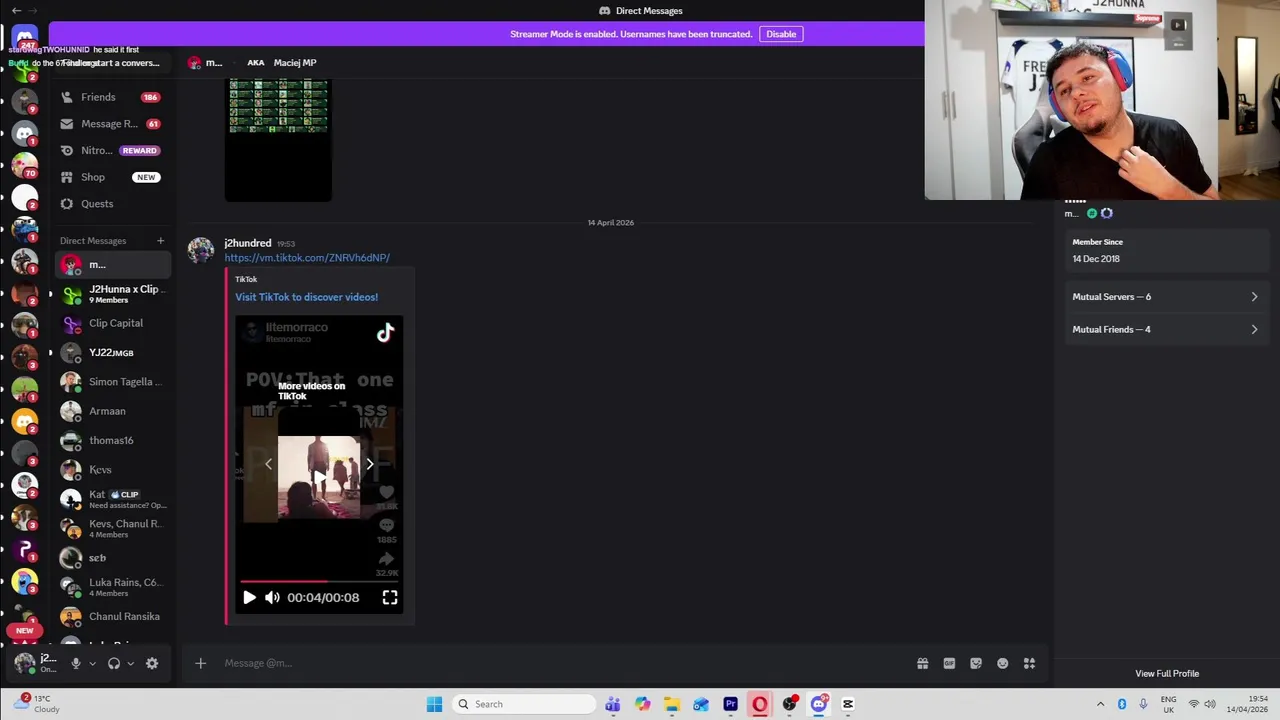Go to the previous TikTok carousel video
This screenshot has height=720, width=1280.
(x=268, y=464)
